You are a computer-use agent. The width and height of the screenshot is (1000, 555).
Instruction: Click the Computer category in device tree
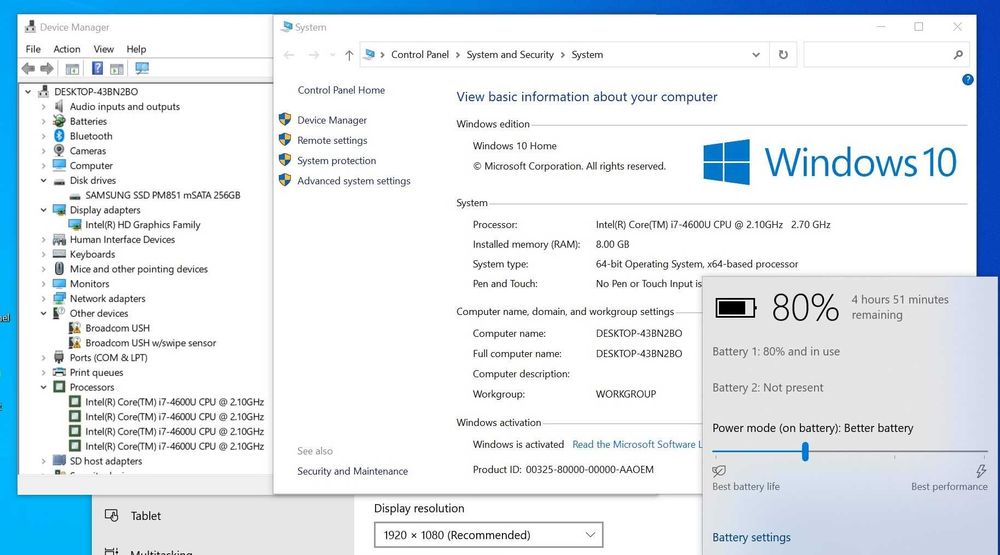click(x=91, y=165)
